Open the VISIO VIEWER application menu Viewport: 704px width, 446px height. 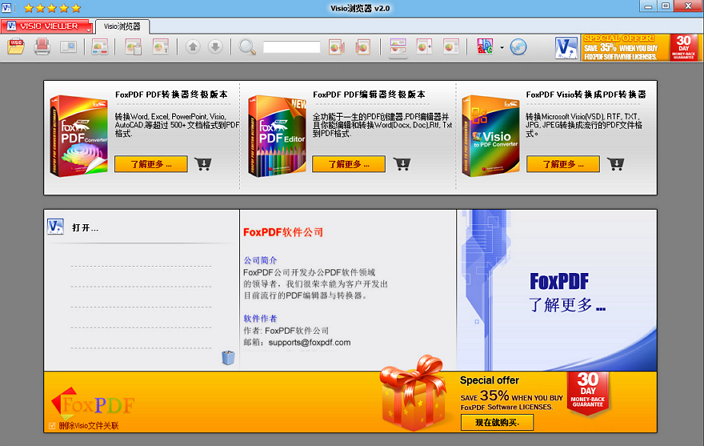pos(47,26)
